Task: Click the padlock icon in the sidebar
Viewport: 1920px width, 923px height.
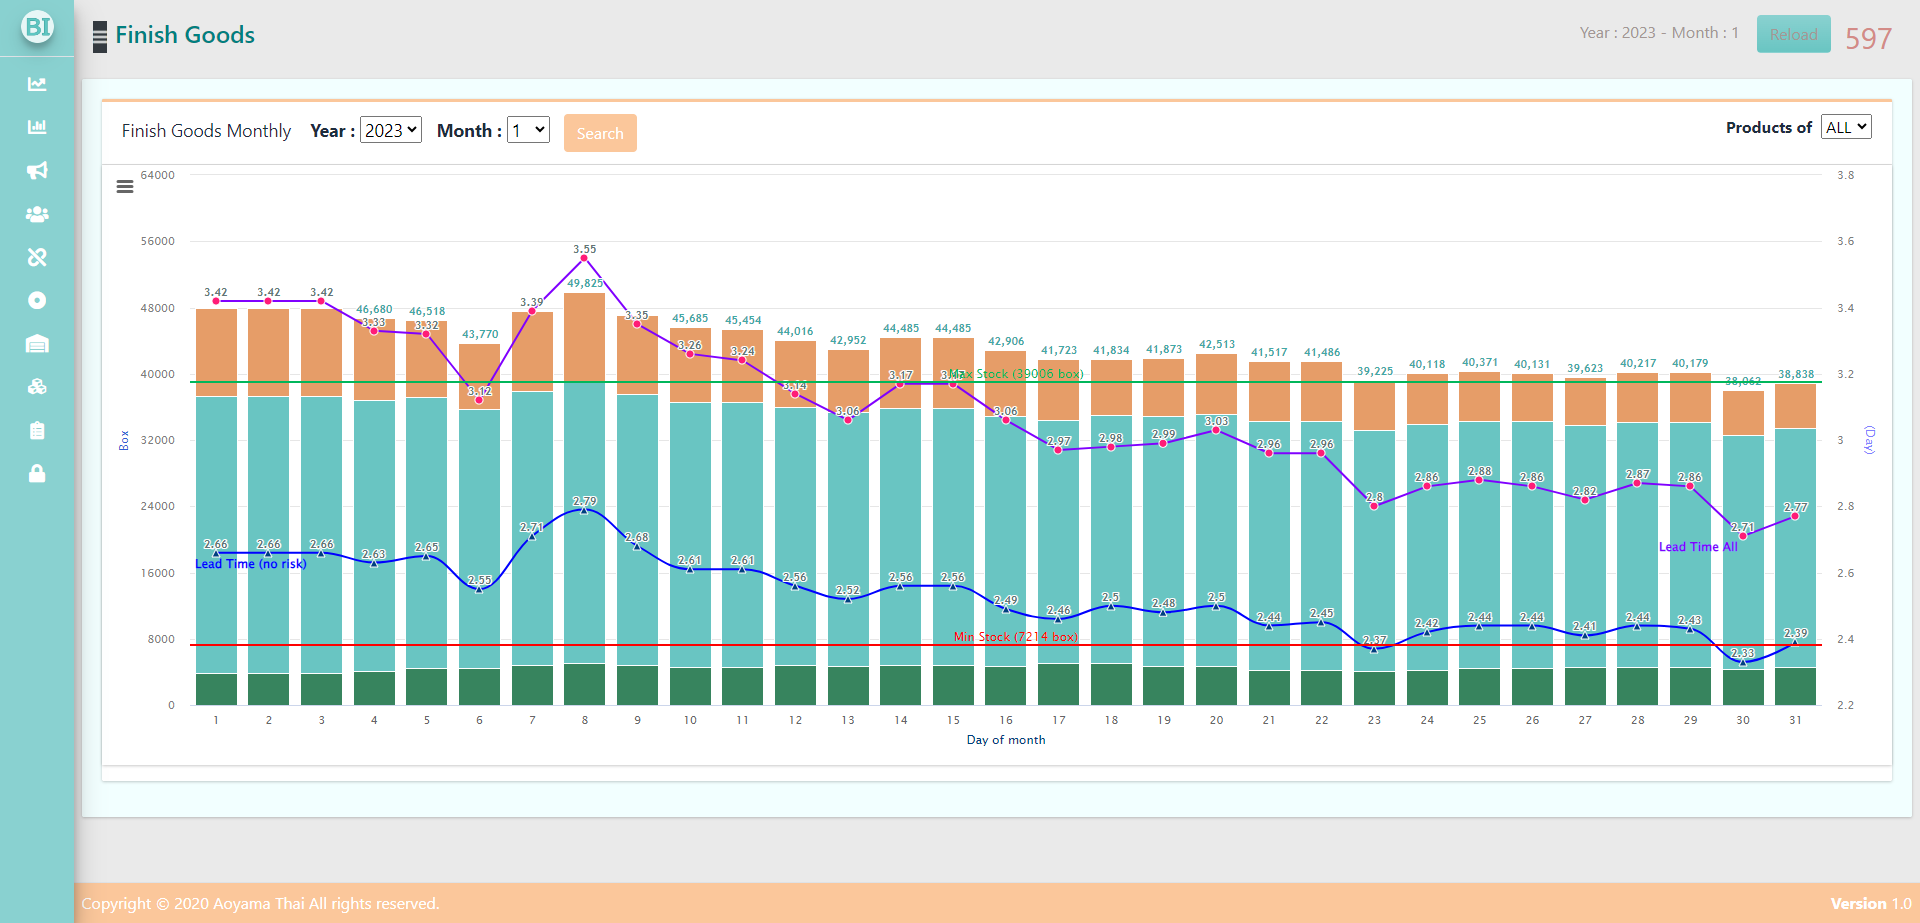Action: tap(37, 473)
